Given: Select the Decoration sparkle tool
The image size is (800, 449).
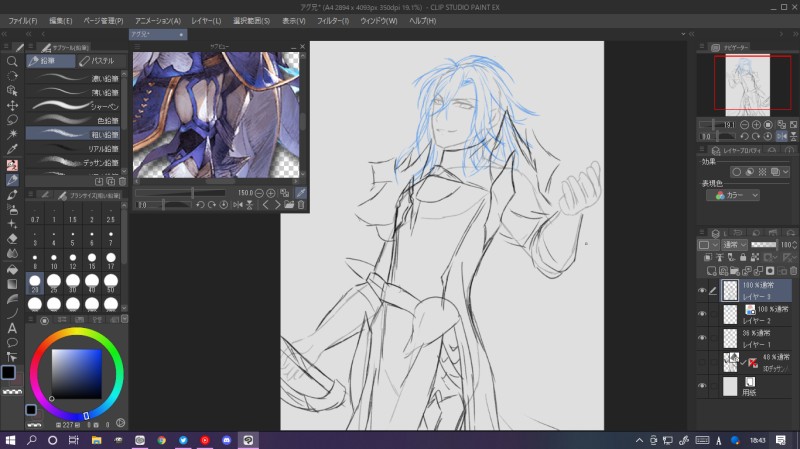Looking at the screenshot, I should [x=12, y=224].
